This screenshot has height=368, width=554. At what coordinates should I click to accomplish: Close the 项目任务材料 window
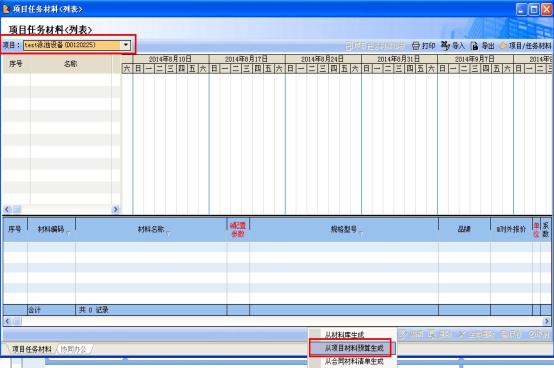[547, 9]
